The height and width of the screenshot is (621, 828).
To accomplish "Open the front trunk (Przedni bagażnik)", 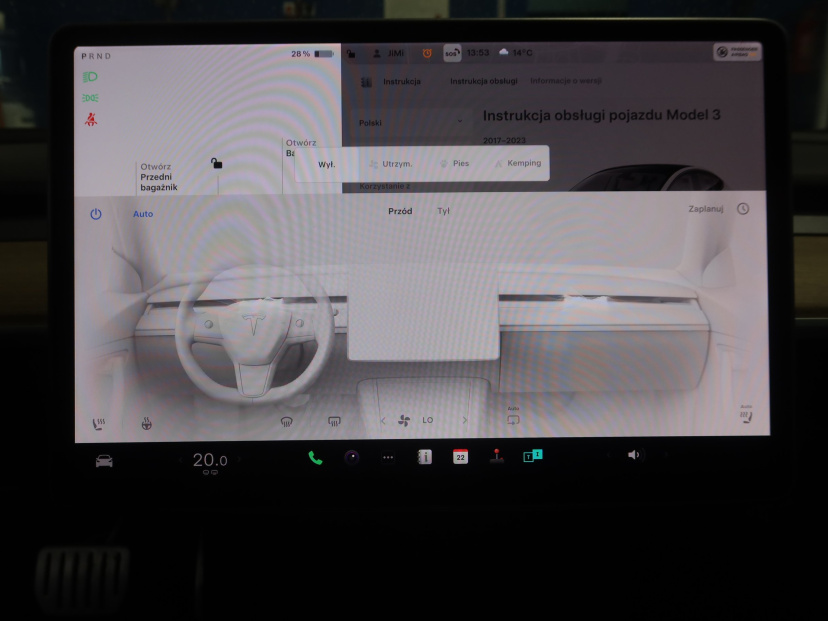I will click(158, 177).
